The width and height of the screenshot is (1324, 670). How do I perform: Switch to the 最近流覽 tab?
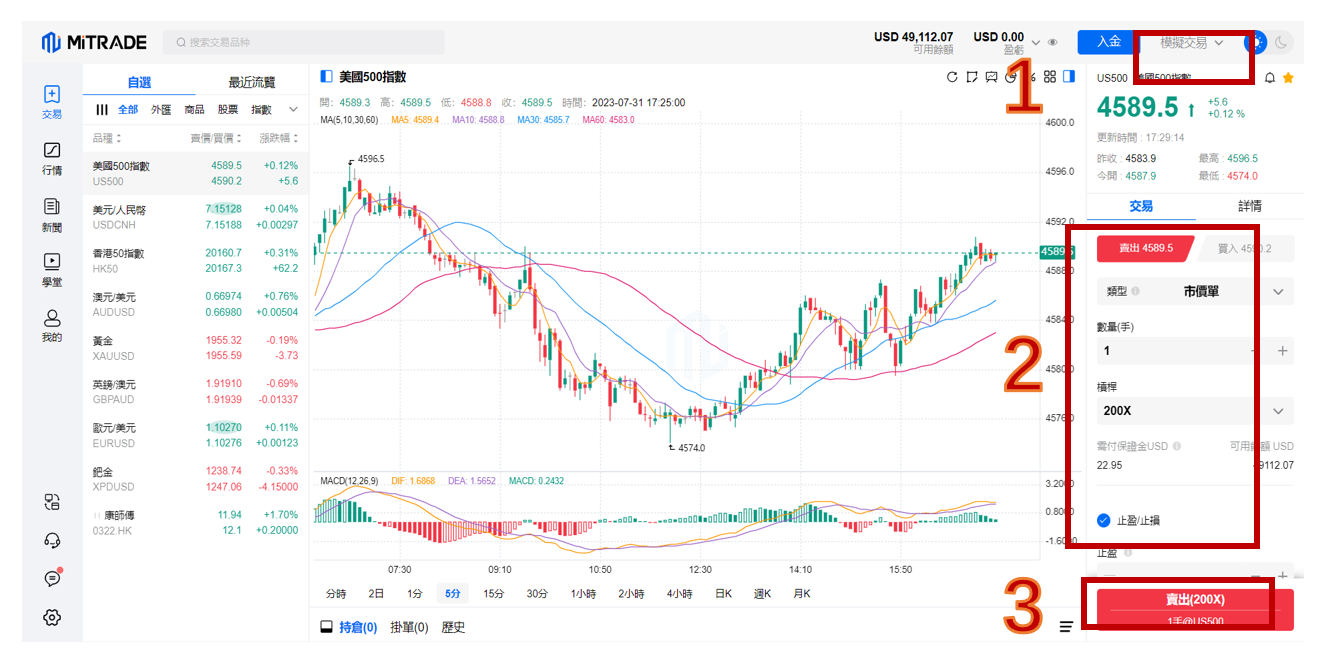click(x=251, y=82)
